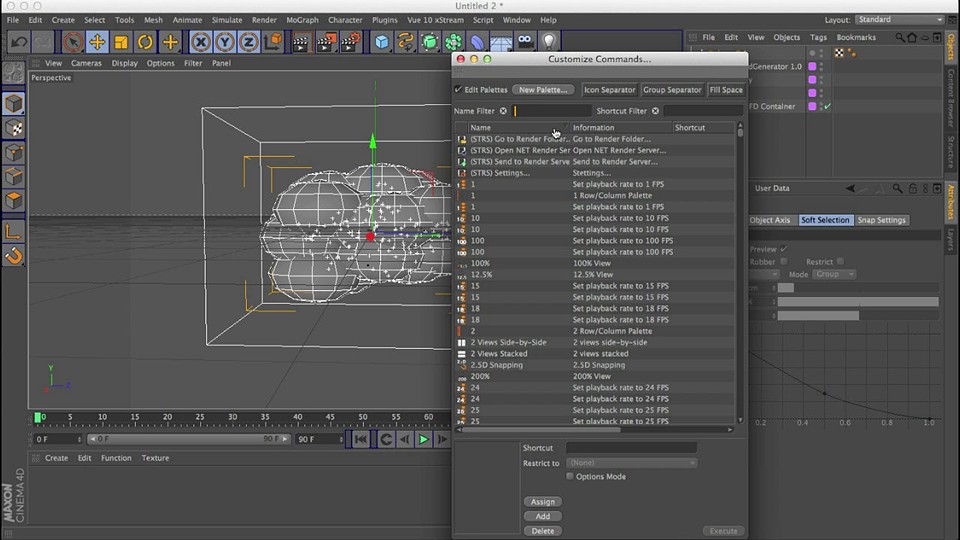The height and width of the screenshot is (540, 960).
Task: Click the Delete shortcut button
Action: click(x=542, y=531)
